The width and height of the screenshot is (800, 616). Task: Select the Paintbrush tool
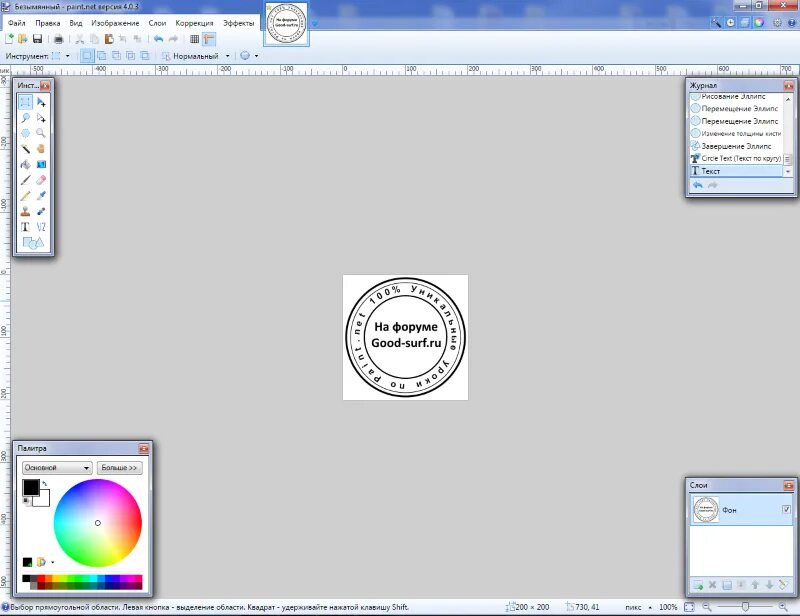(x=26, y=180)
